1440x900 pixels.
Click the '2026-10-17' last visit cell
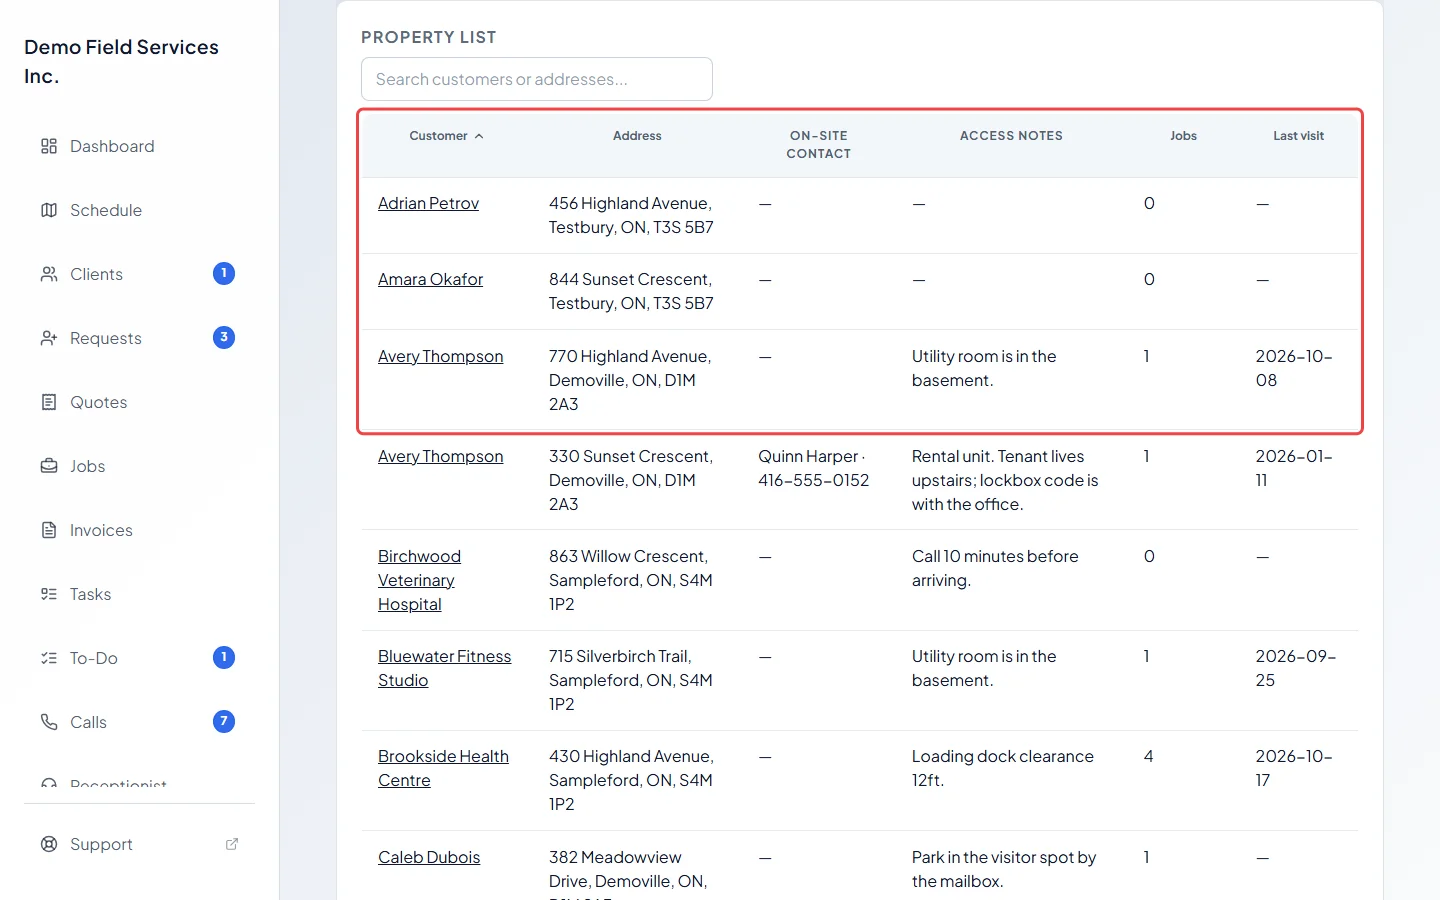click(1294, 768)
